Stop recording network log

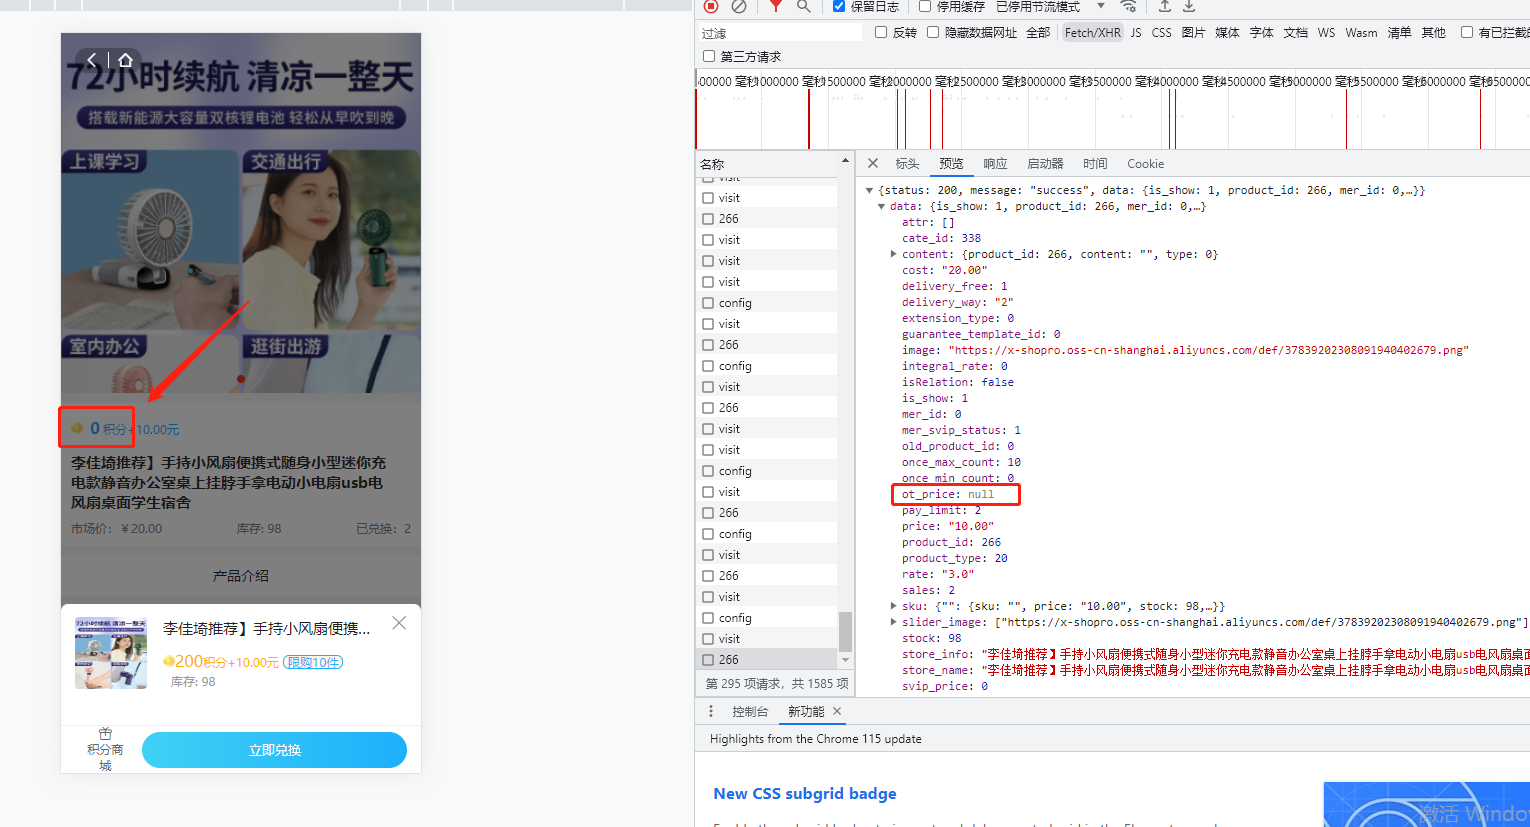pos(711,6)
